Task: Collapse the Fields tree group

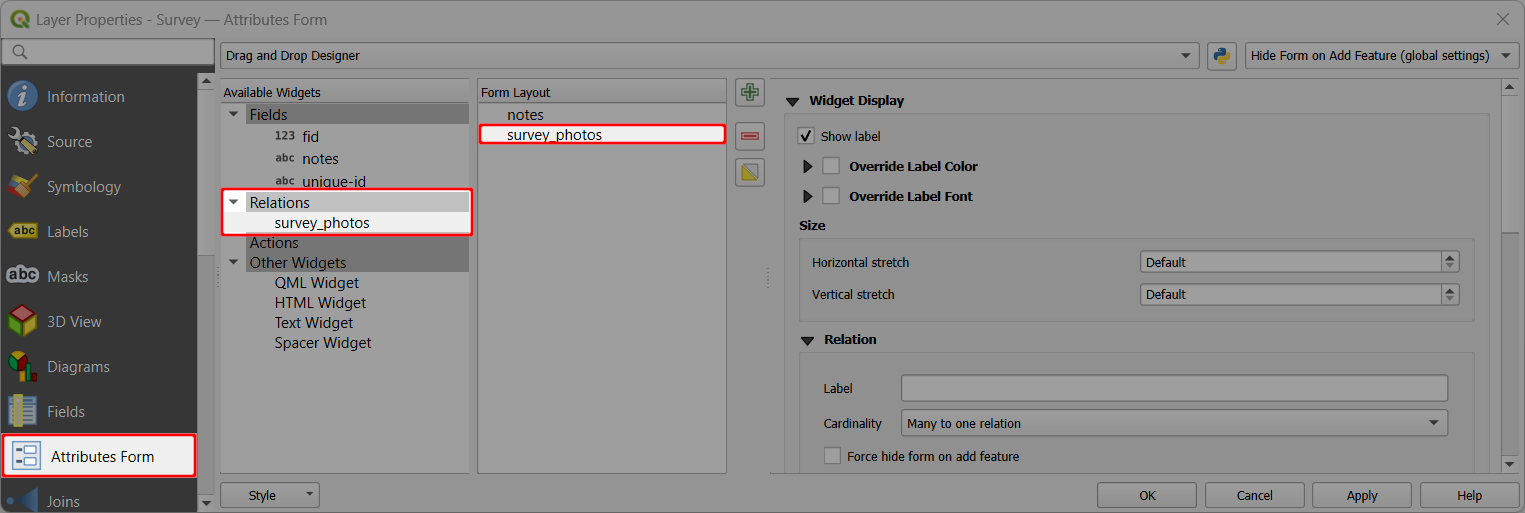Action: pos(233,115)
